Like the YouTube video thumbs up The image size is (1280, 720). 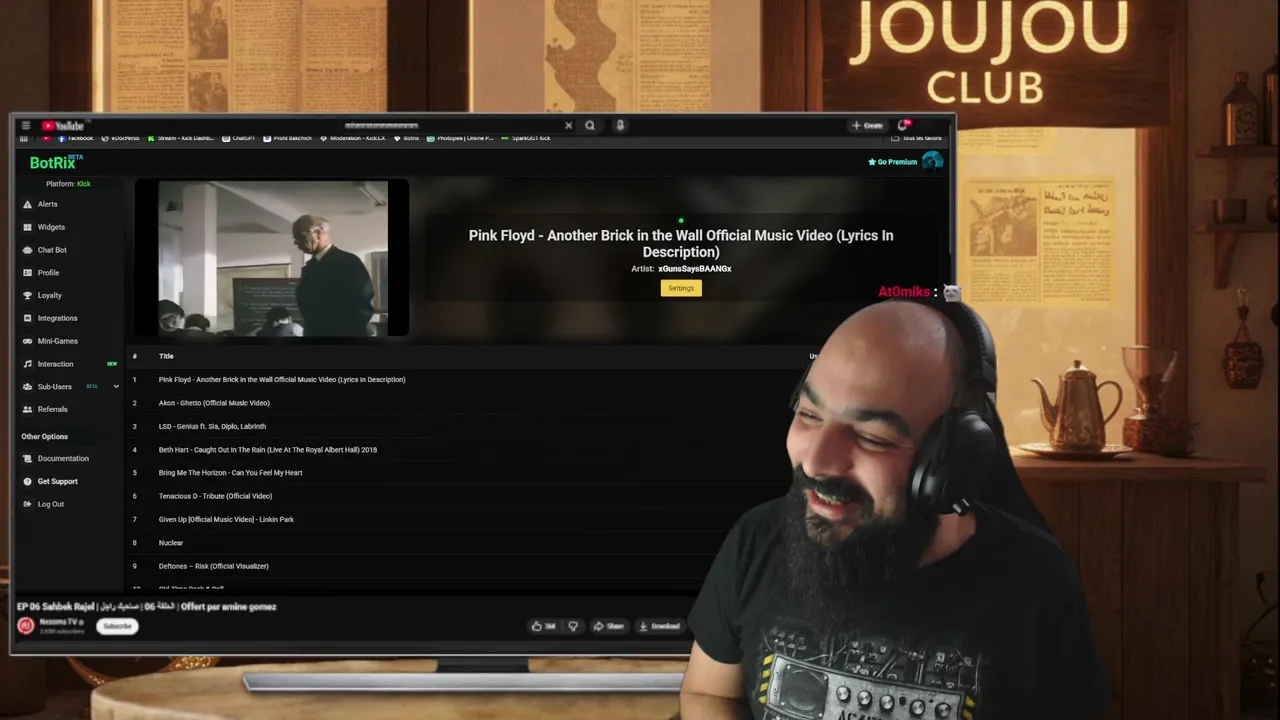544,626
